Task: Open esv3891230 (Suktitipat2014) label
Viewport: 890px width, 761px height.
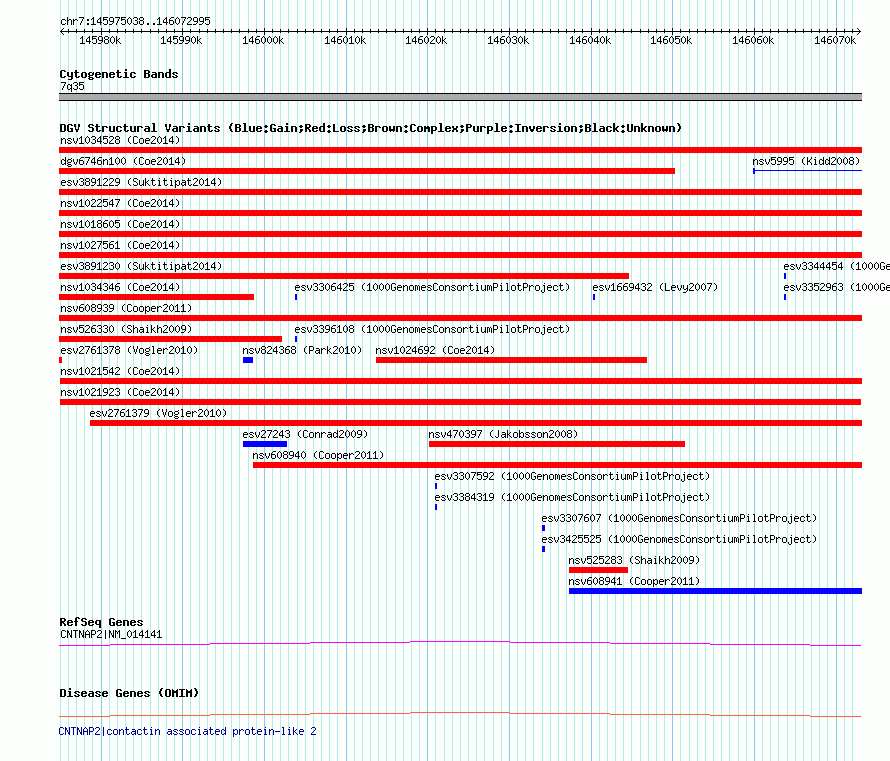Action: [x=141, y=266]
